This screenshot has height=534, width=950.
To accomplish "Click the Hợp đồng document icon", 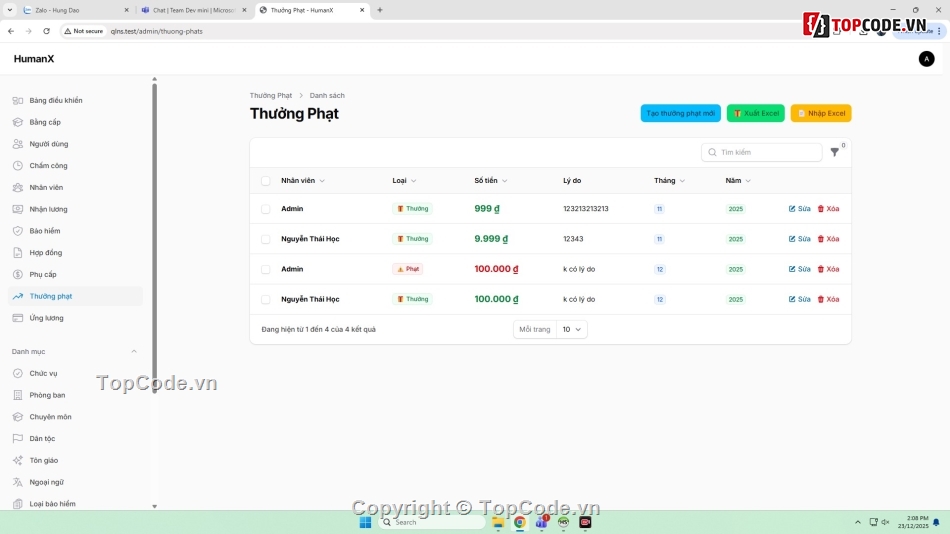I will (x=18, y=253).
